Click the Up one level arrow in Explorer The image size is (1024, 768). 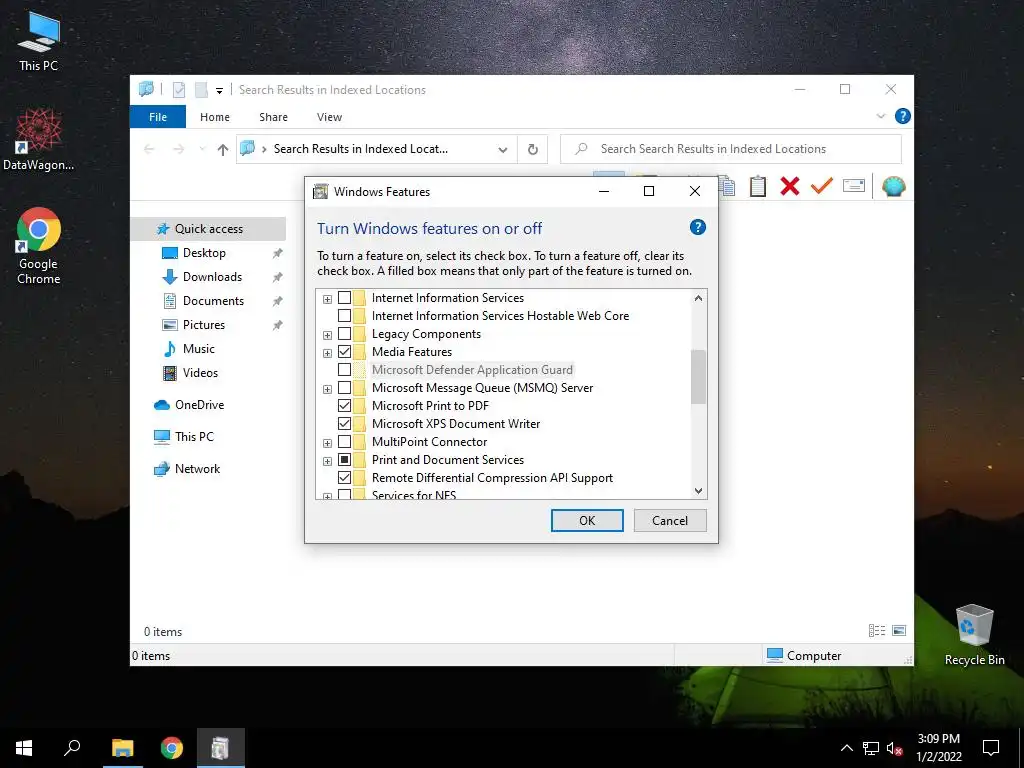point(223,150)
